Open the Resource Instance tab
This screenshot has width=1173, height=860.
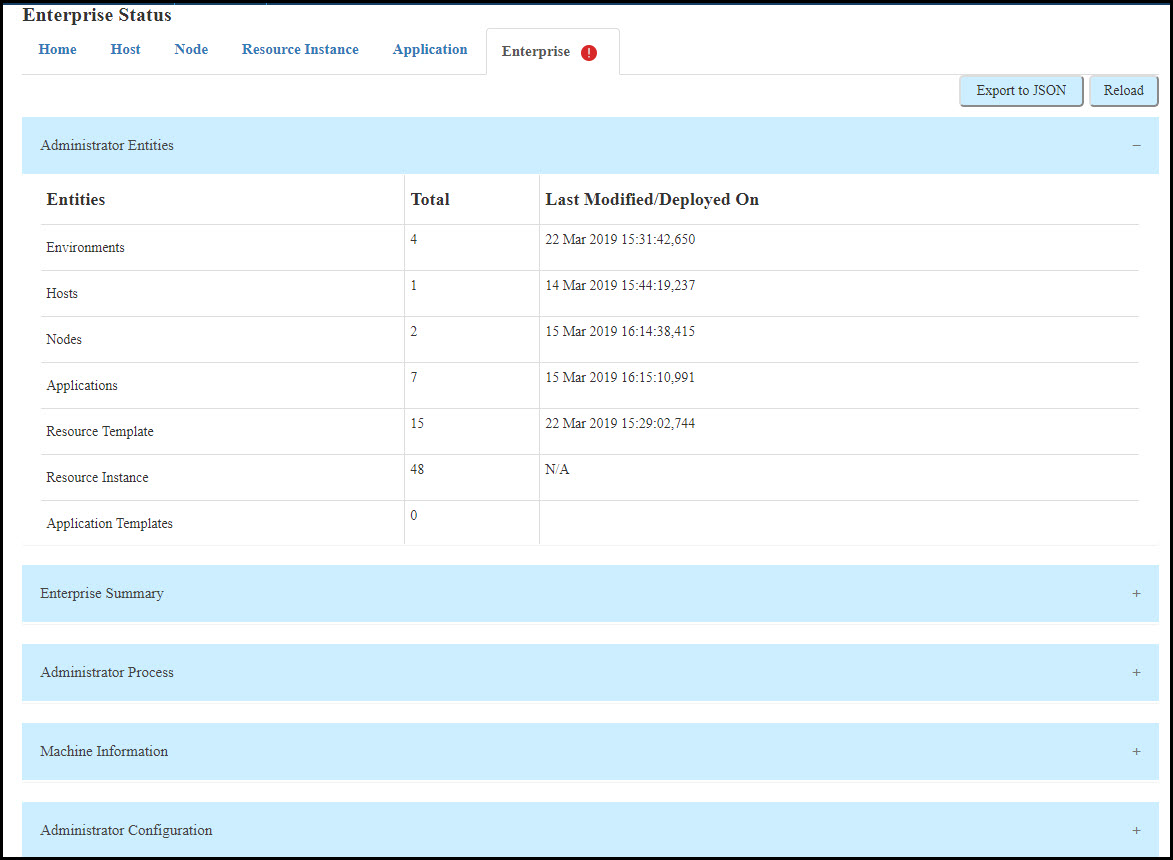click(300, 50)
